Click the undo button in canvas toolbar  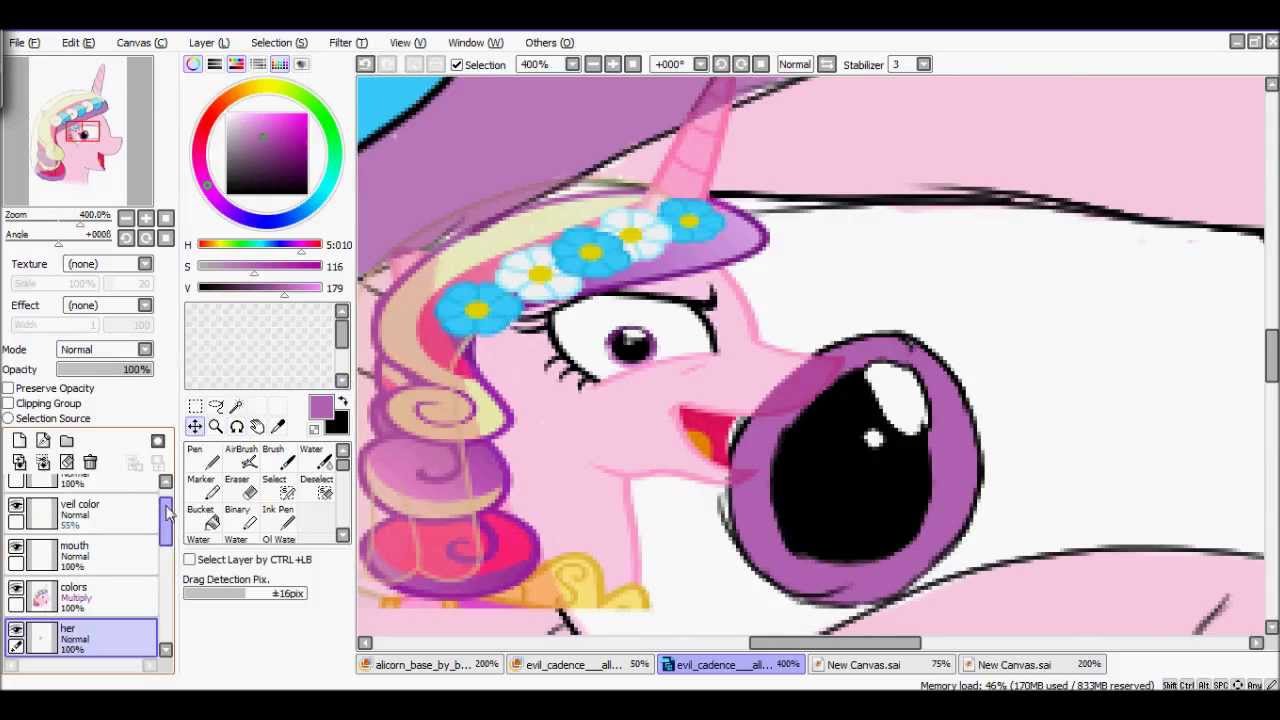pos(365,65)
